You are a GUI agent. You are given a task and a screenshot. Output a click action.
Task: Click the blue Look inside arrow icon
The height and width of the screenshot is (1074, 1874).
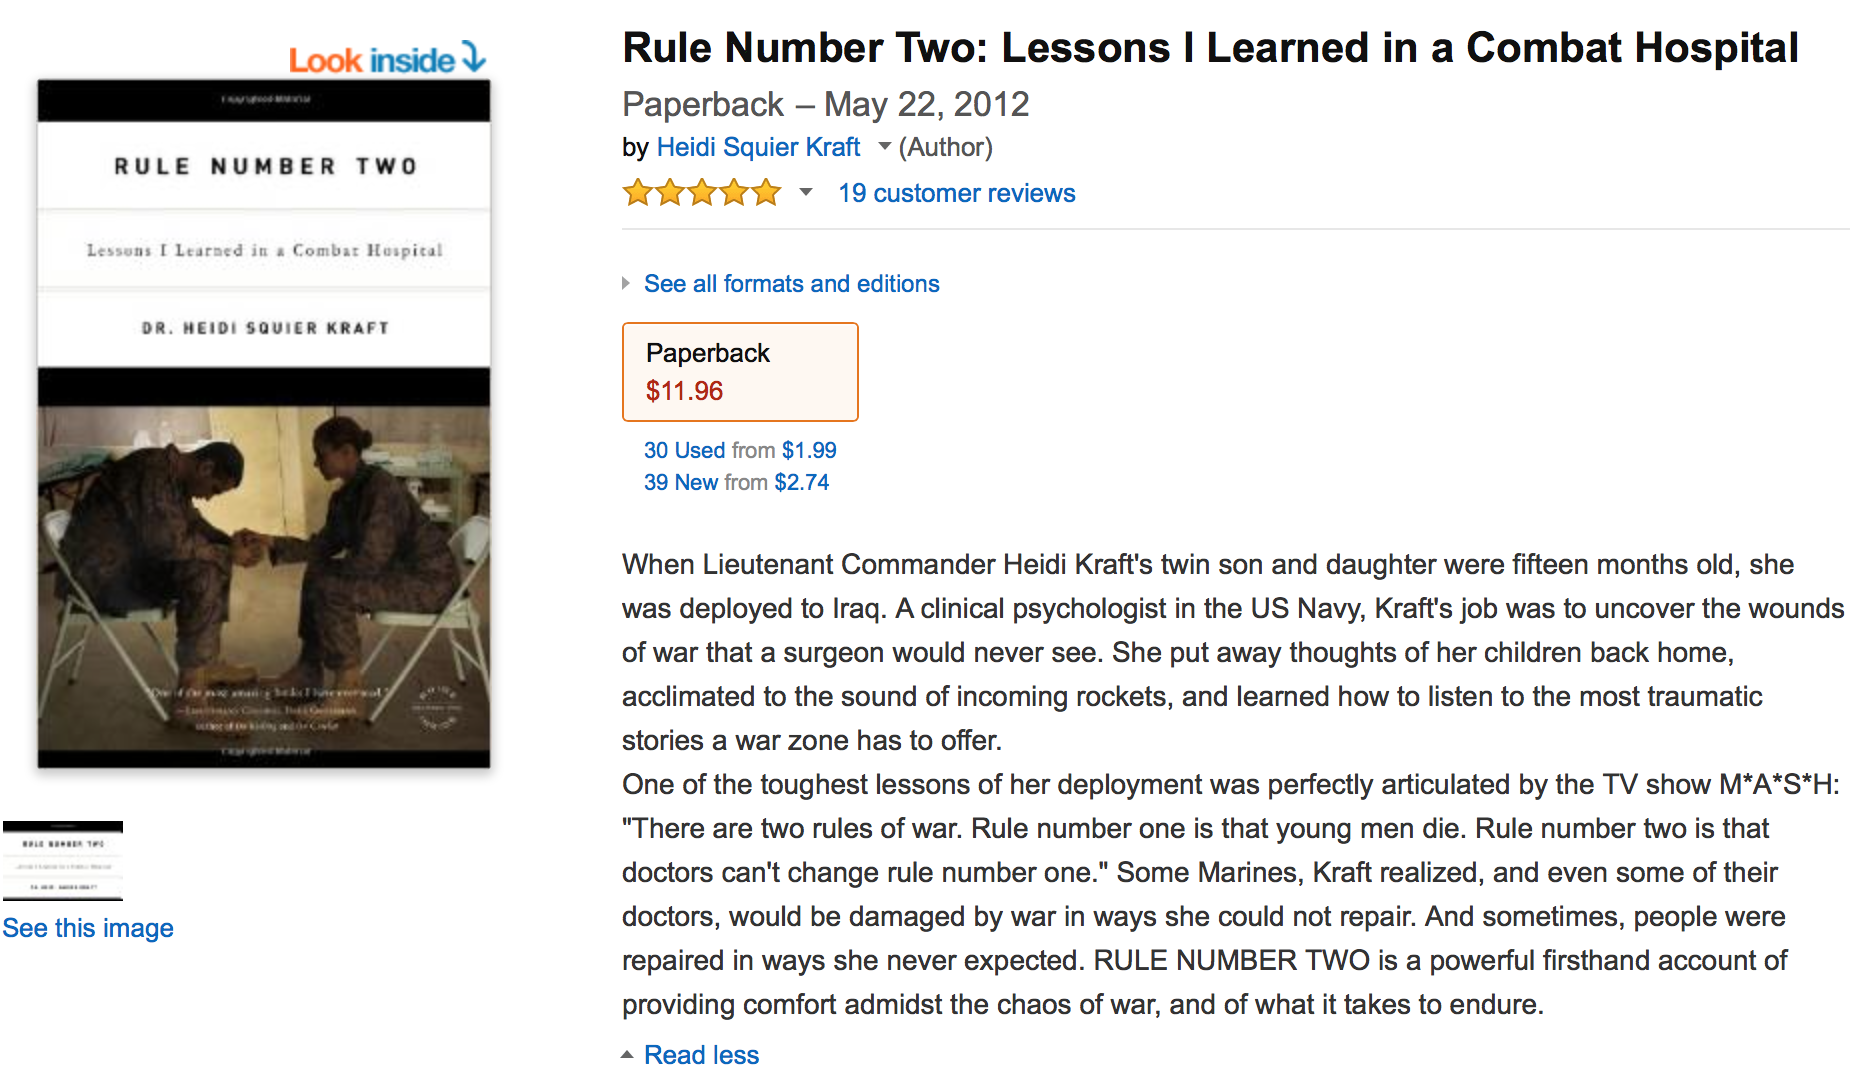[x=474, y=57]
